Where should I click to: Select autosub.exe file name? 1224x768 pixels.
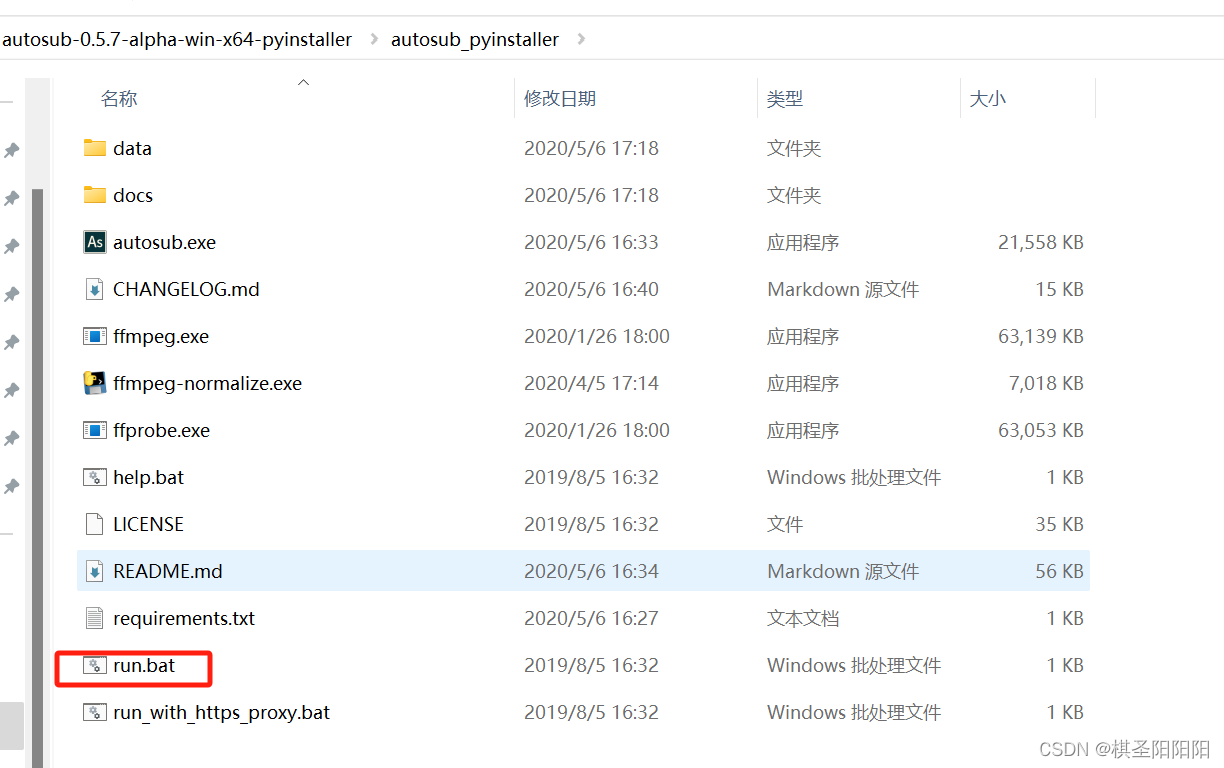pos(164,242)
